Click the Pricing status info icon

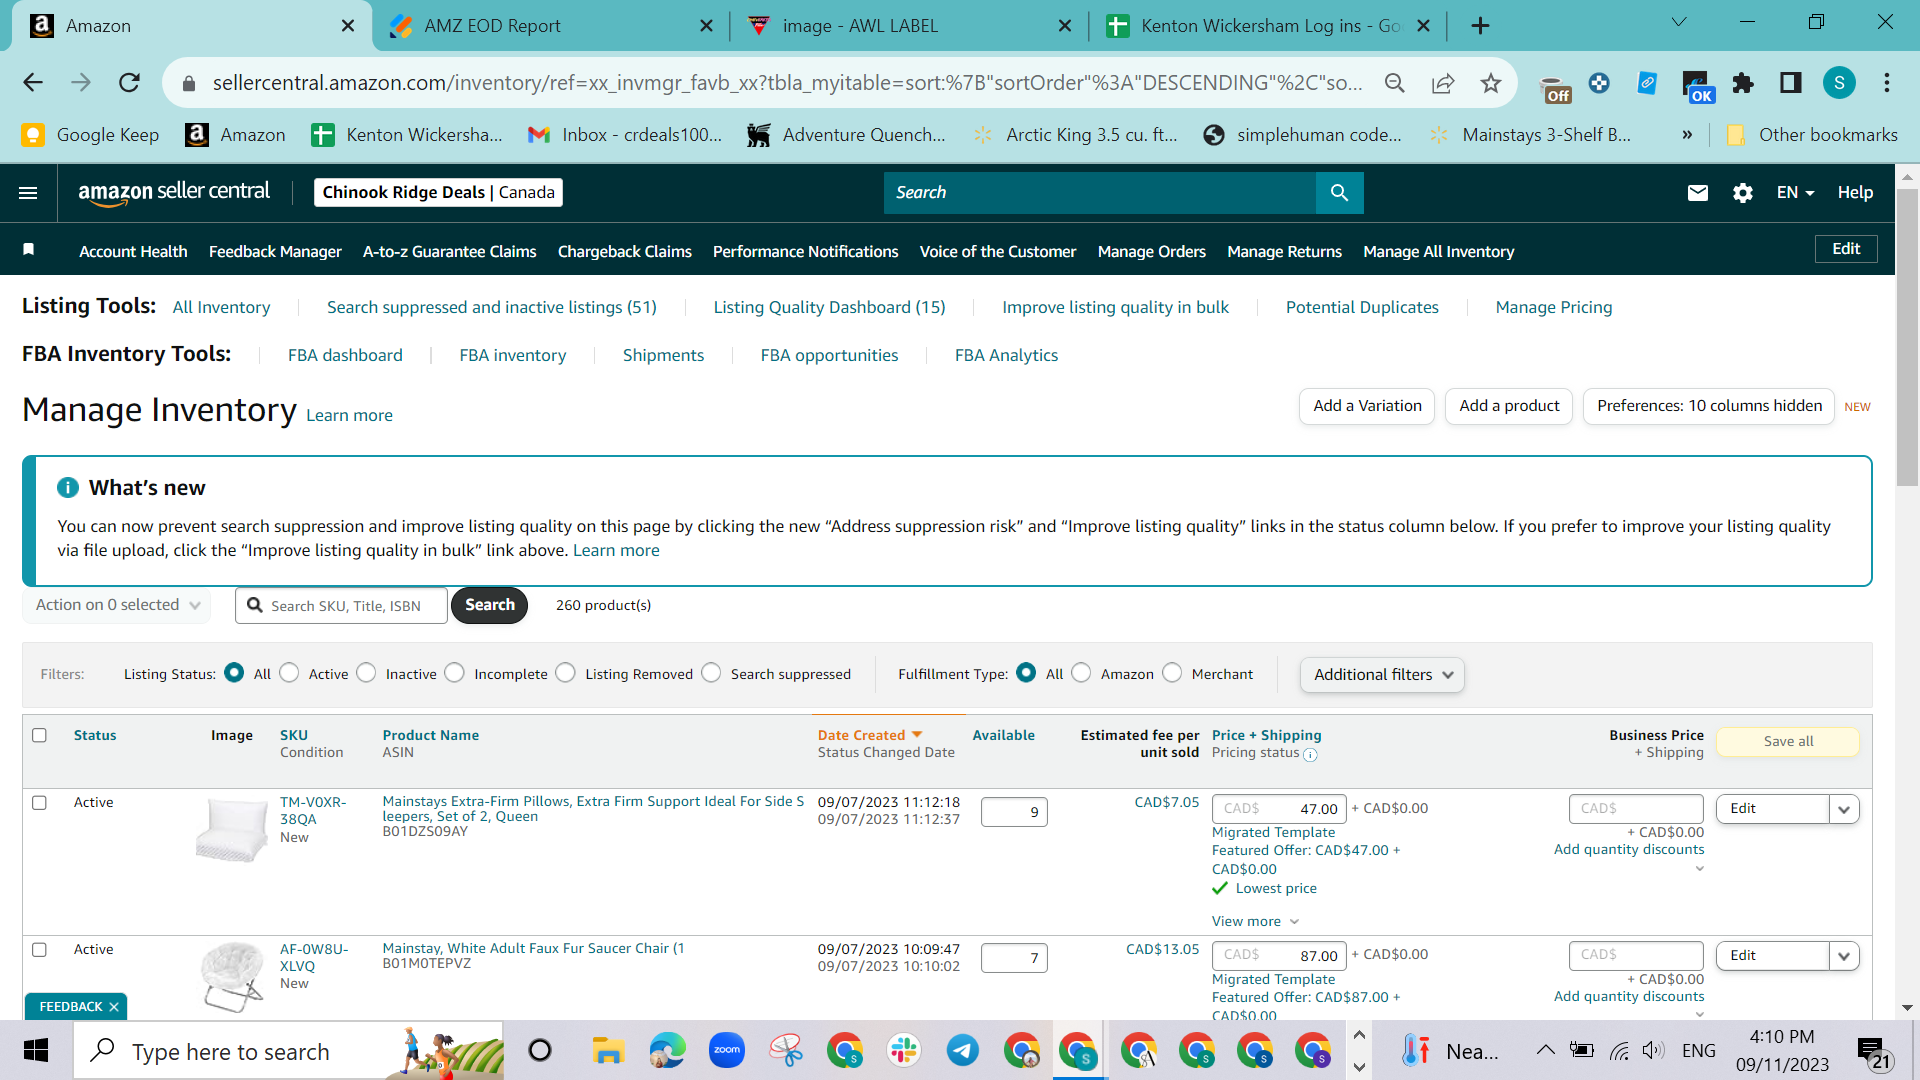coord(1310,755)
